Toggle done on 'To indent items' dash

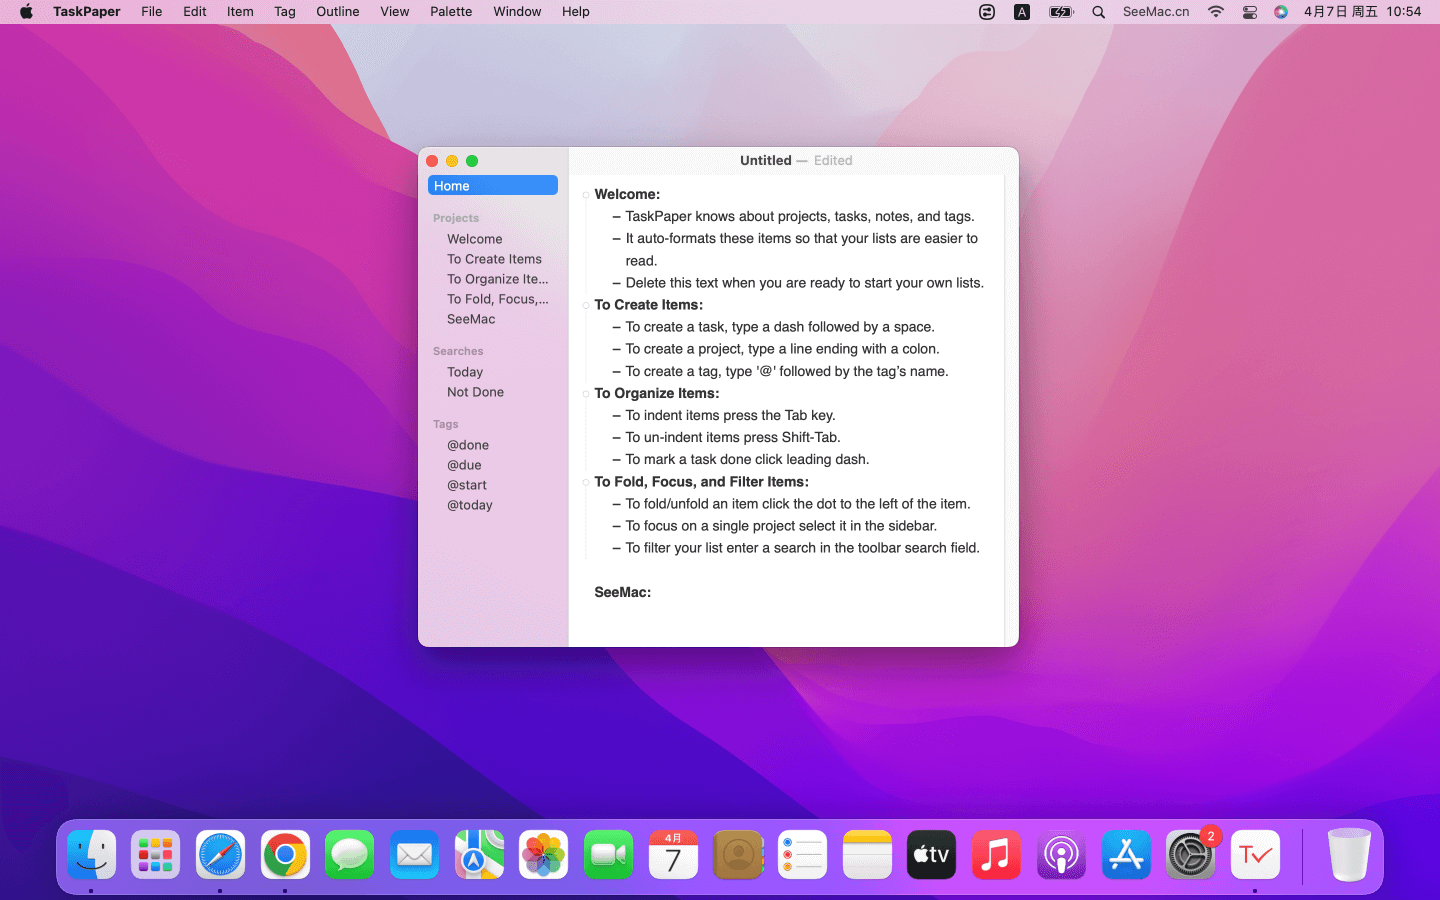[x=616, y=415]
